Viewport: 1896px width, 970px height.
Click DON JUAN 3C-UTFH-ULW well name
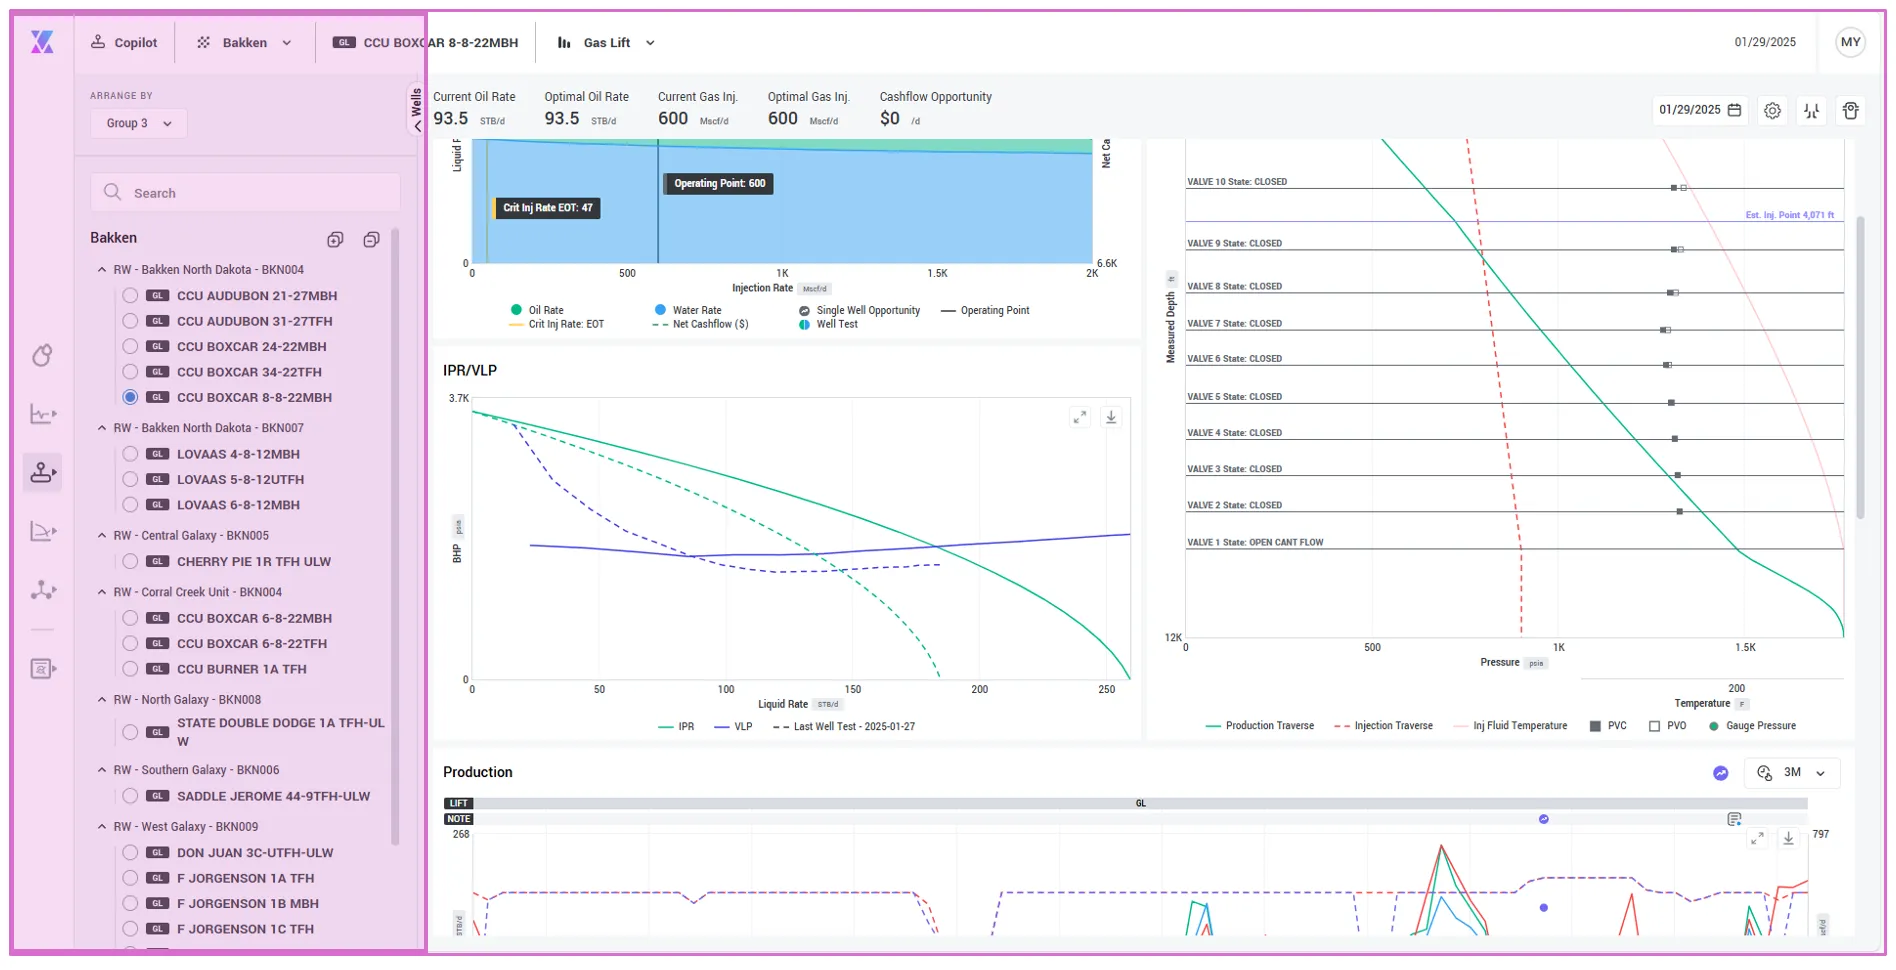tap(255, 853)
